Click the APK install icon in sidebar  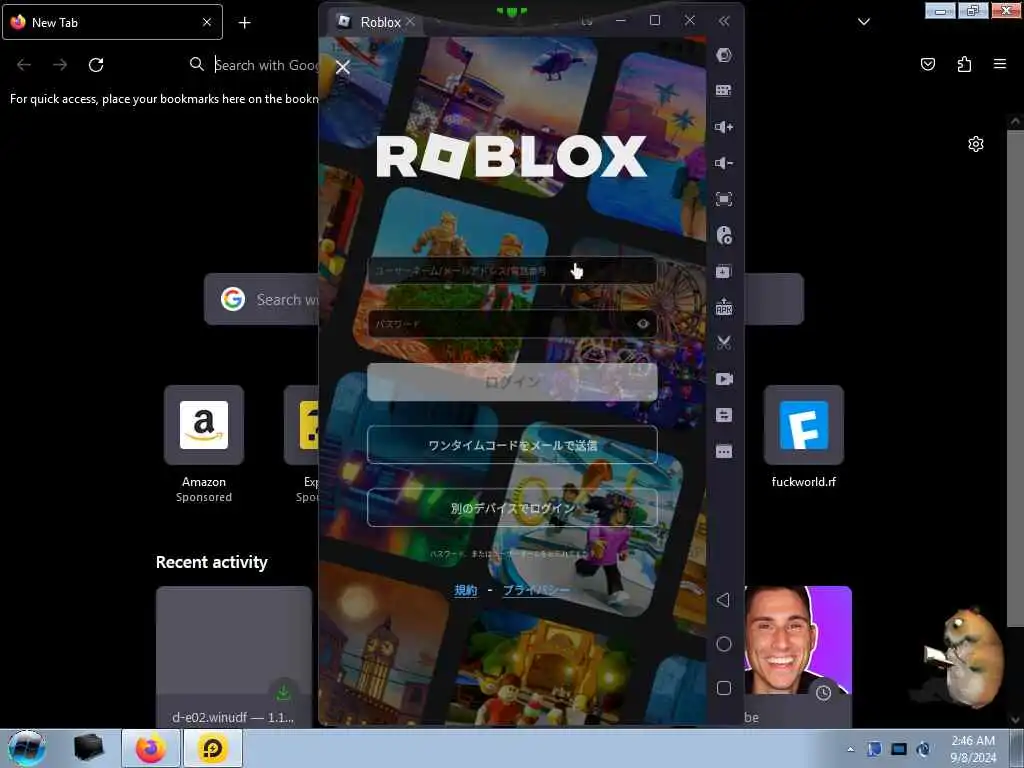tap(724, 307)
